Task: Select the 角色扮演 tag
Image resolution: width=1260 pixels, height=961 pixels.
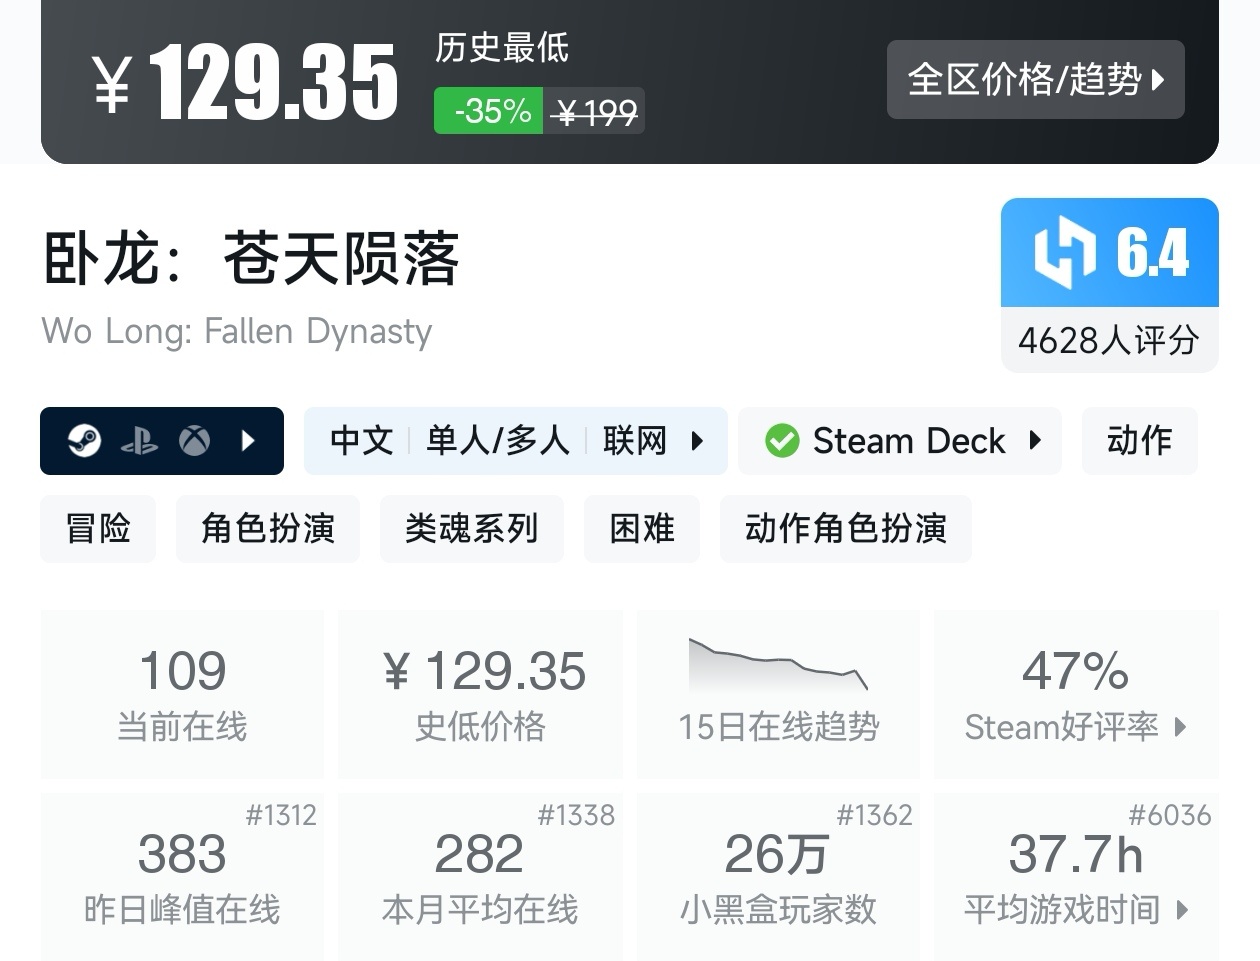Action: (x=268, y=528)
